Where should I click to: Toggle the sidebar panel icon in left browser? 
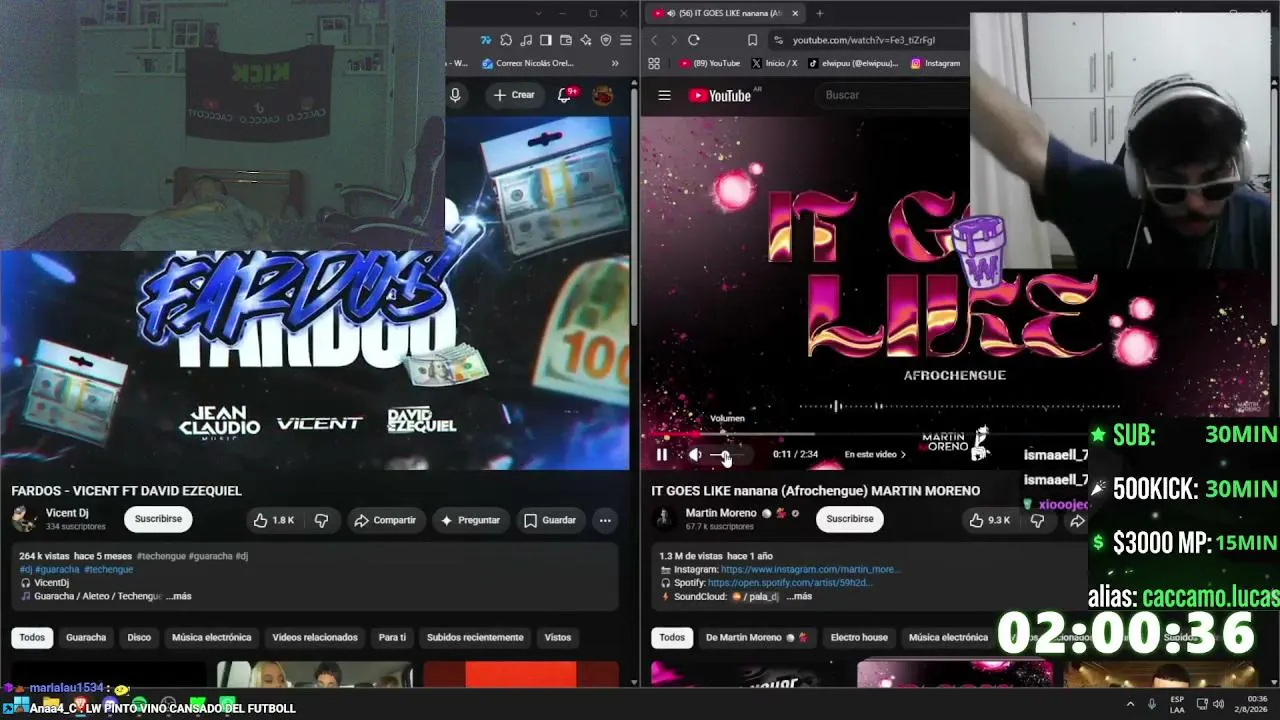pyautogui.click(x=546, y=40)
